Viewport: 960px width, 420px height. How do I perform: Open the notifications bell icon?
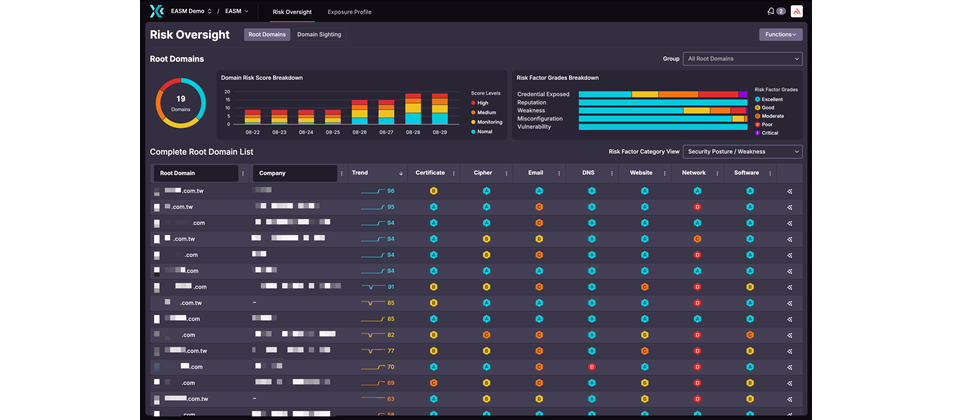[770, 12]
